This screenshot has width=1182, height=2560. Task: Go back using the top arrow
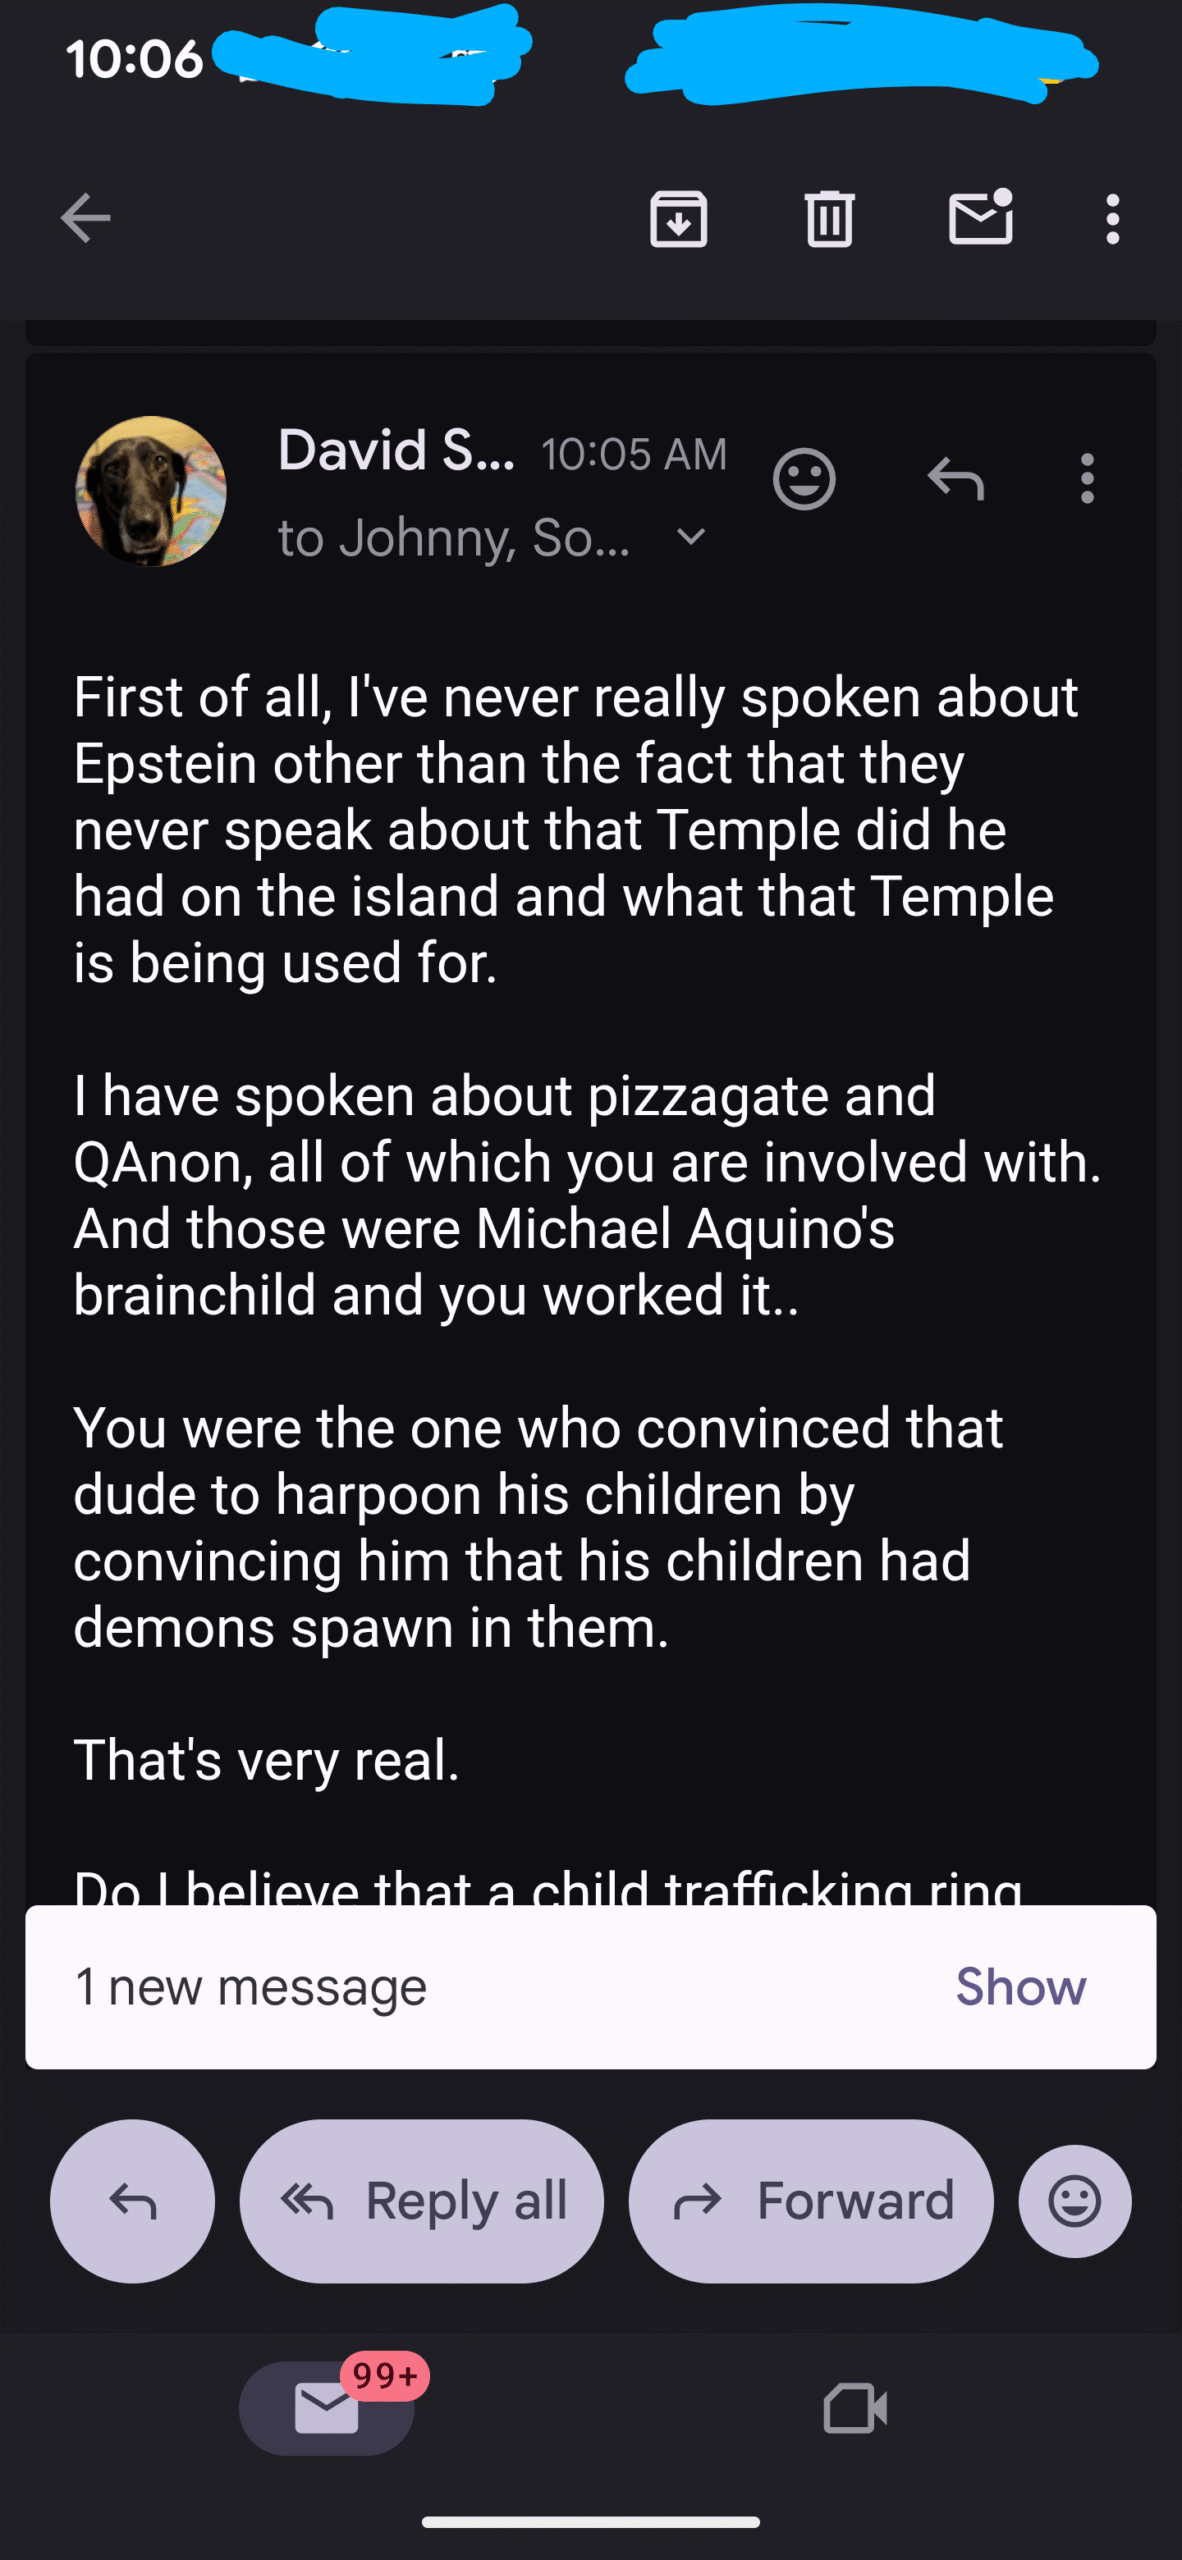pyautogui.click(x=86, y=218)
